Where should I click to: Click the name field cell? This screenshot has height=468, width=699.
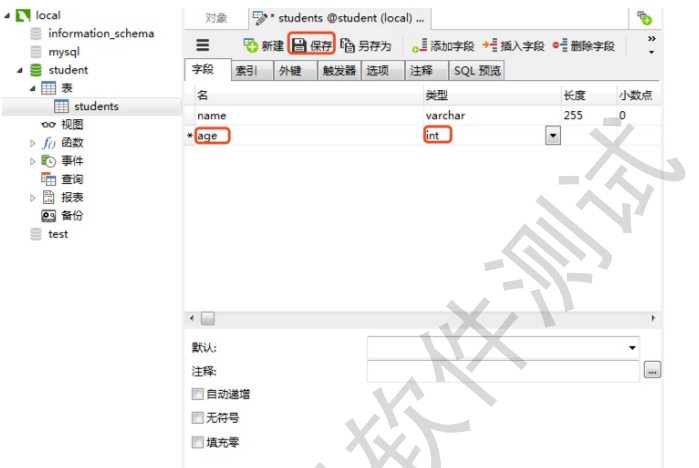pyautogui.click(x=309, y=115)
